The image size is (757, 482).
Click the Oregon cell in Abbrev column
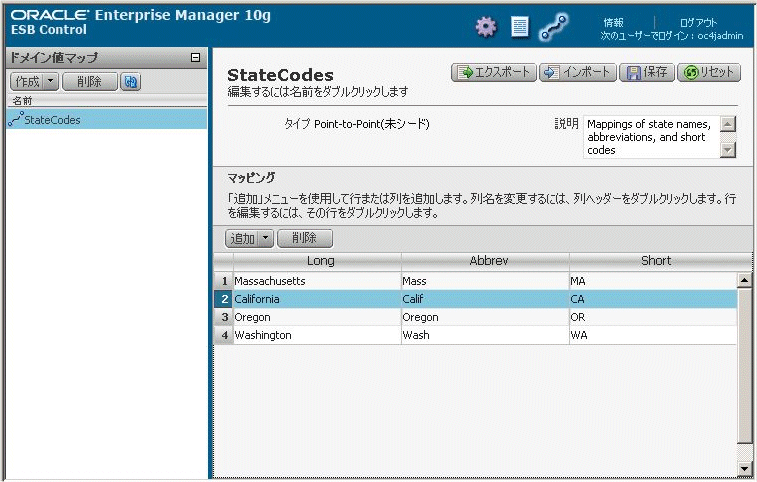point(485,317)
